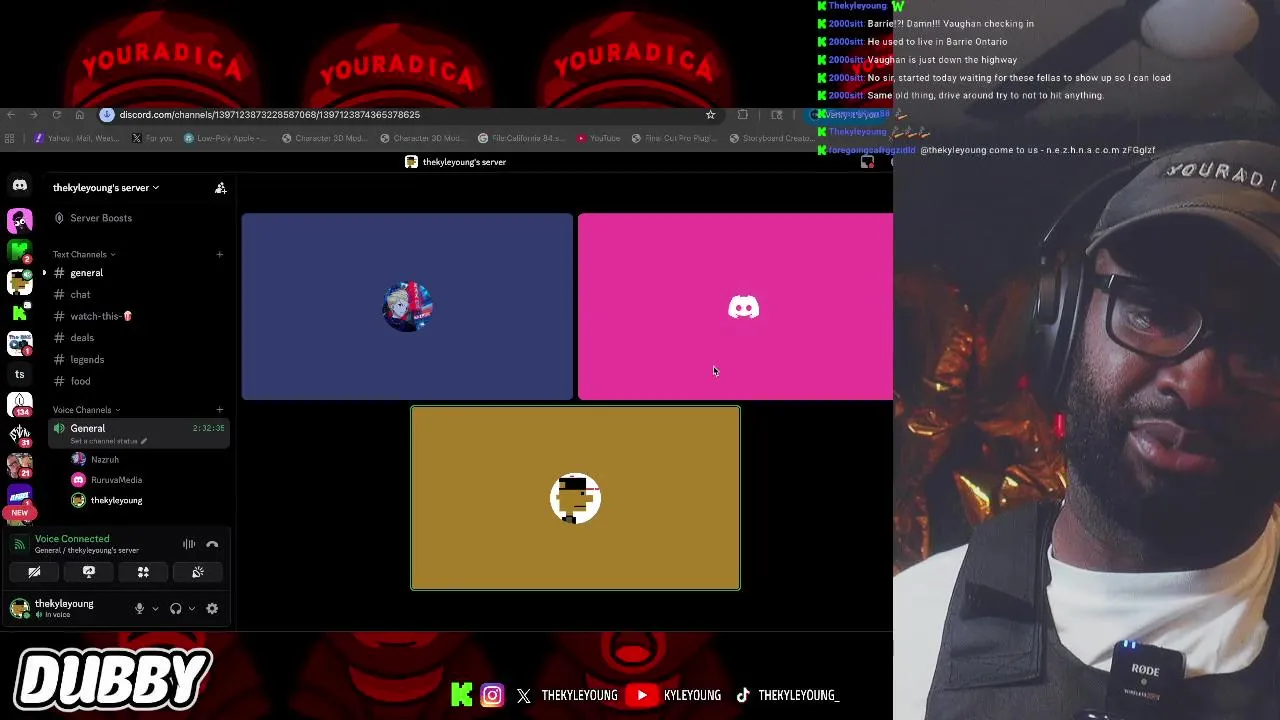This screenshot has height=720, width=1280.
Task: Collapse the Text Channels category
Action: click(x=83, y=254)
